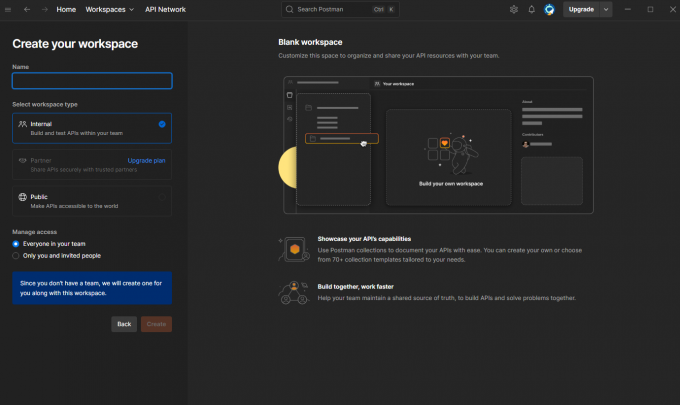Select the Public workspace type radio
This screenshot has width=680, height=405.
point(162,197)
